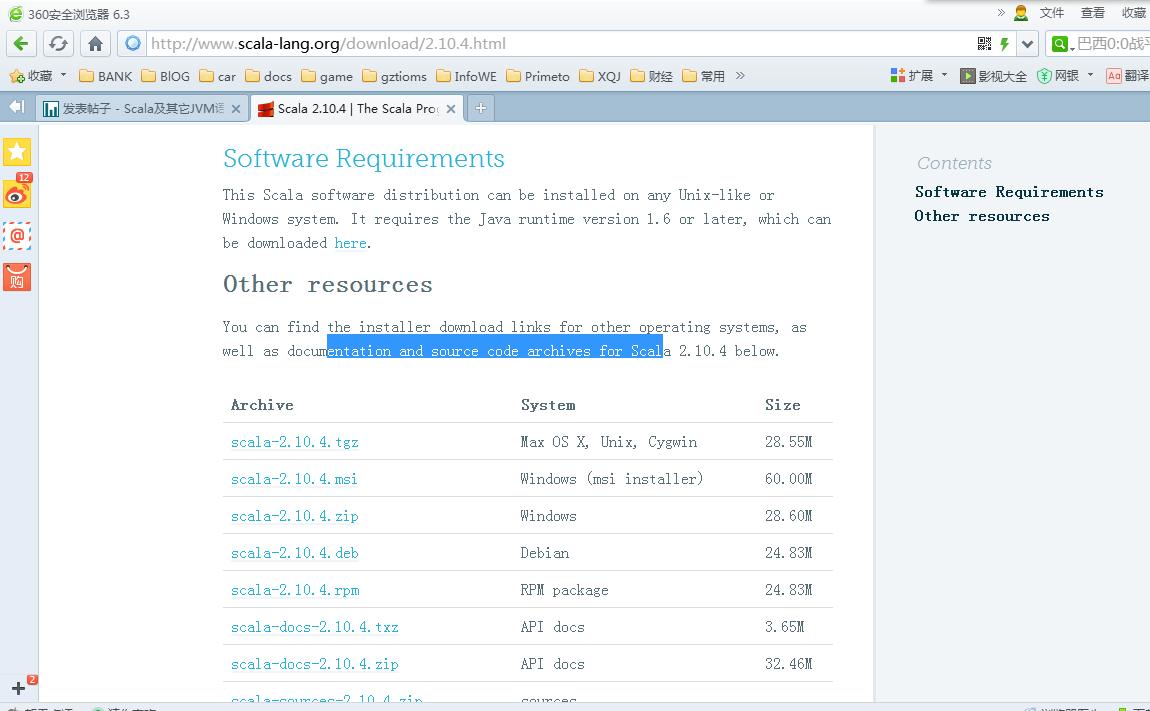This screenshot has width=1150, height=711.
Task: Expand the 收藏 bookmarks dropdown arrow
Action: 64,75
